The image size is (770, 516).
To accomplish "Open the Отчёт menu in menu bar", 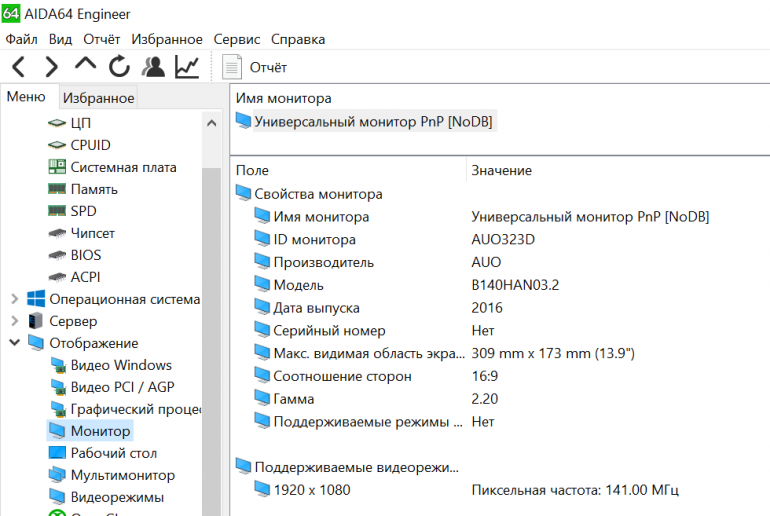I will (102, 39).
